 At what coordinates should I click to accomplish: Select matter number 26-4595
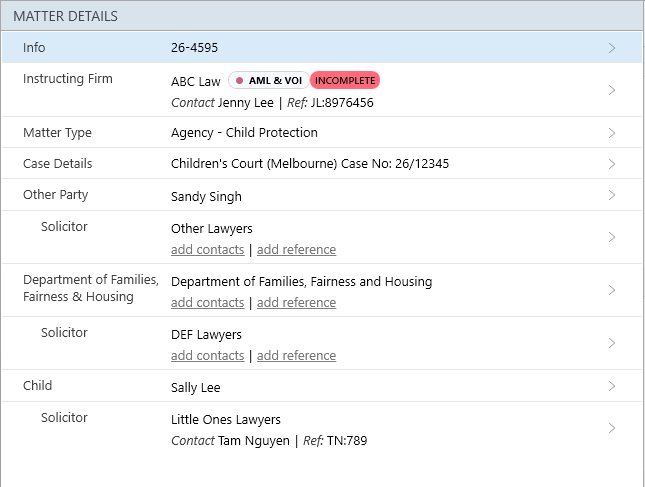[x=195, y=48]
